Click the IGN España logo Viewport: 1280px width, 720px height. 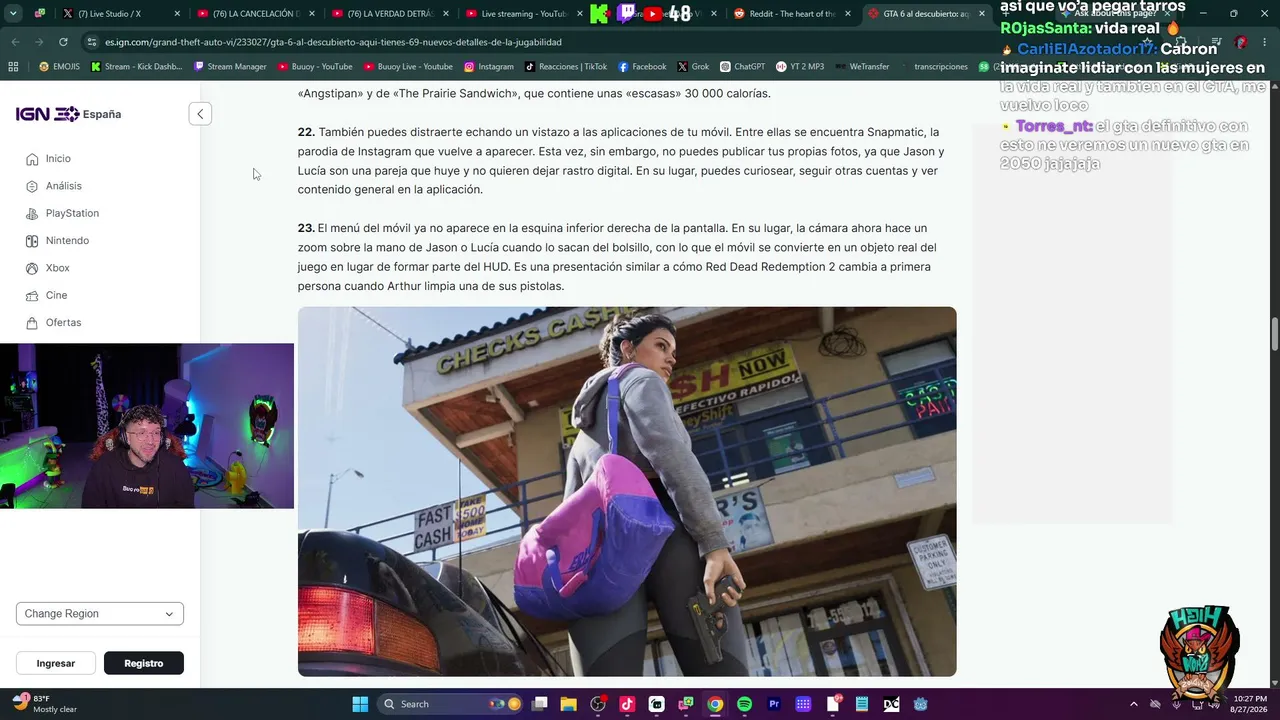pyautogui.click(x=68, y=114)
